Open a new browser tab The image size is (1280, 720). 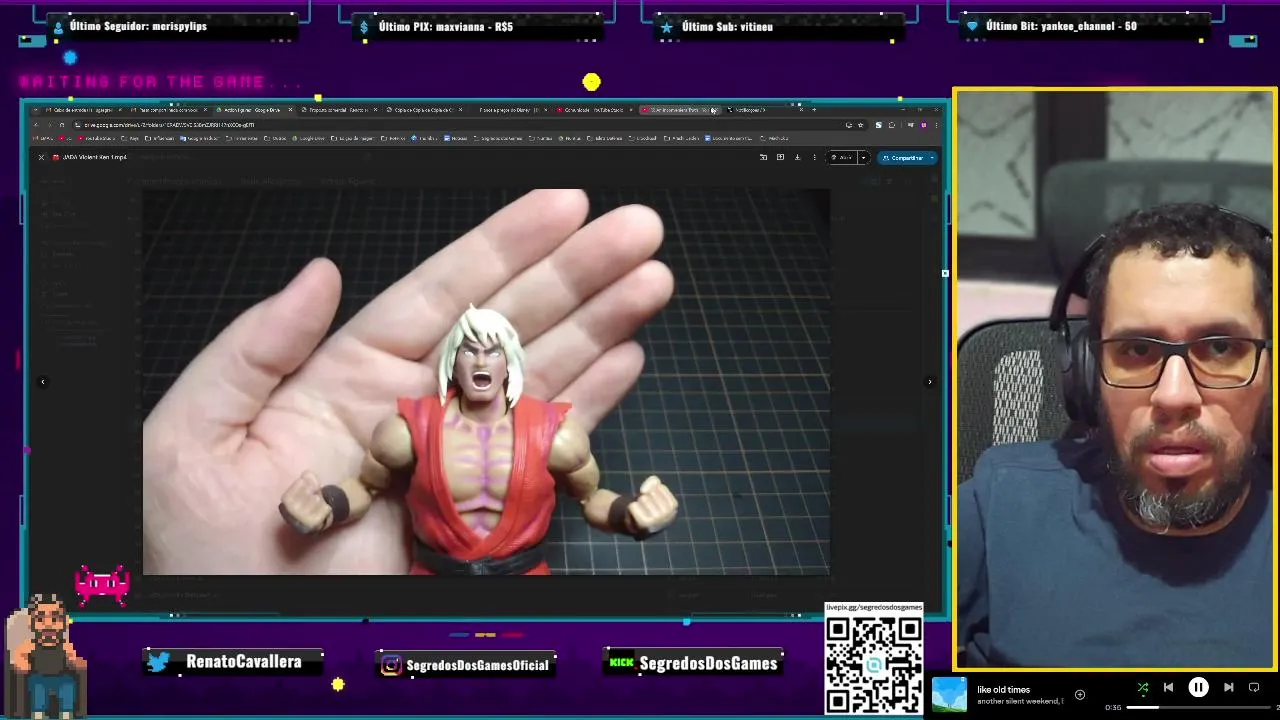pyautogui.click(x=814, y=109)
